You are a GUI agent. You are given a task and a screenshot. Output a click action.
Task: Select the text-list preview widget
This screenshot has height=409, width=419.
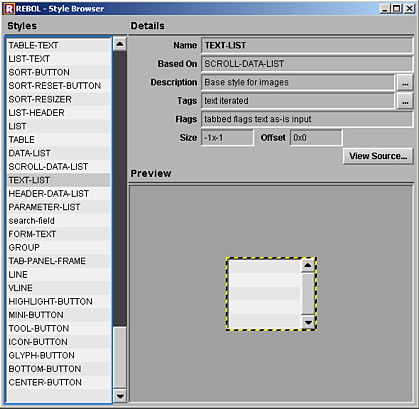(x=271, y=294)
